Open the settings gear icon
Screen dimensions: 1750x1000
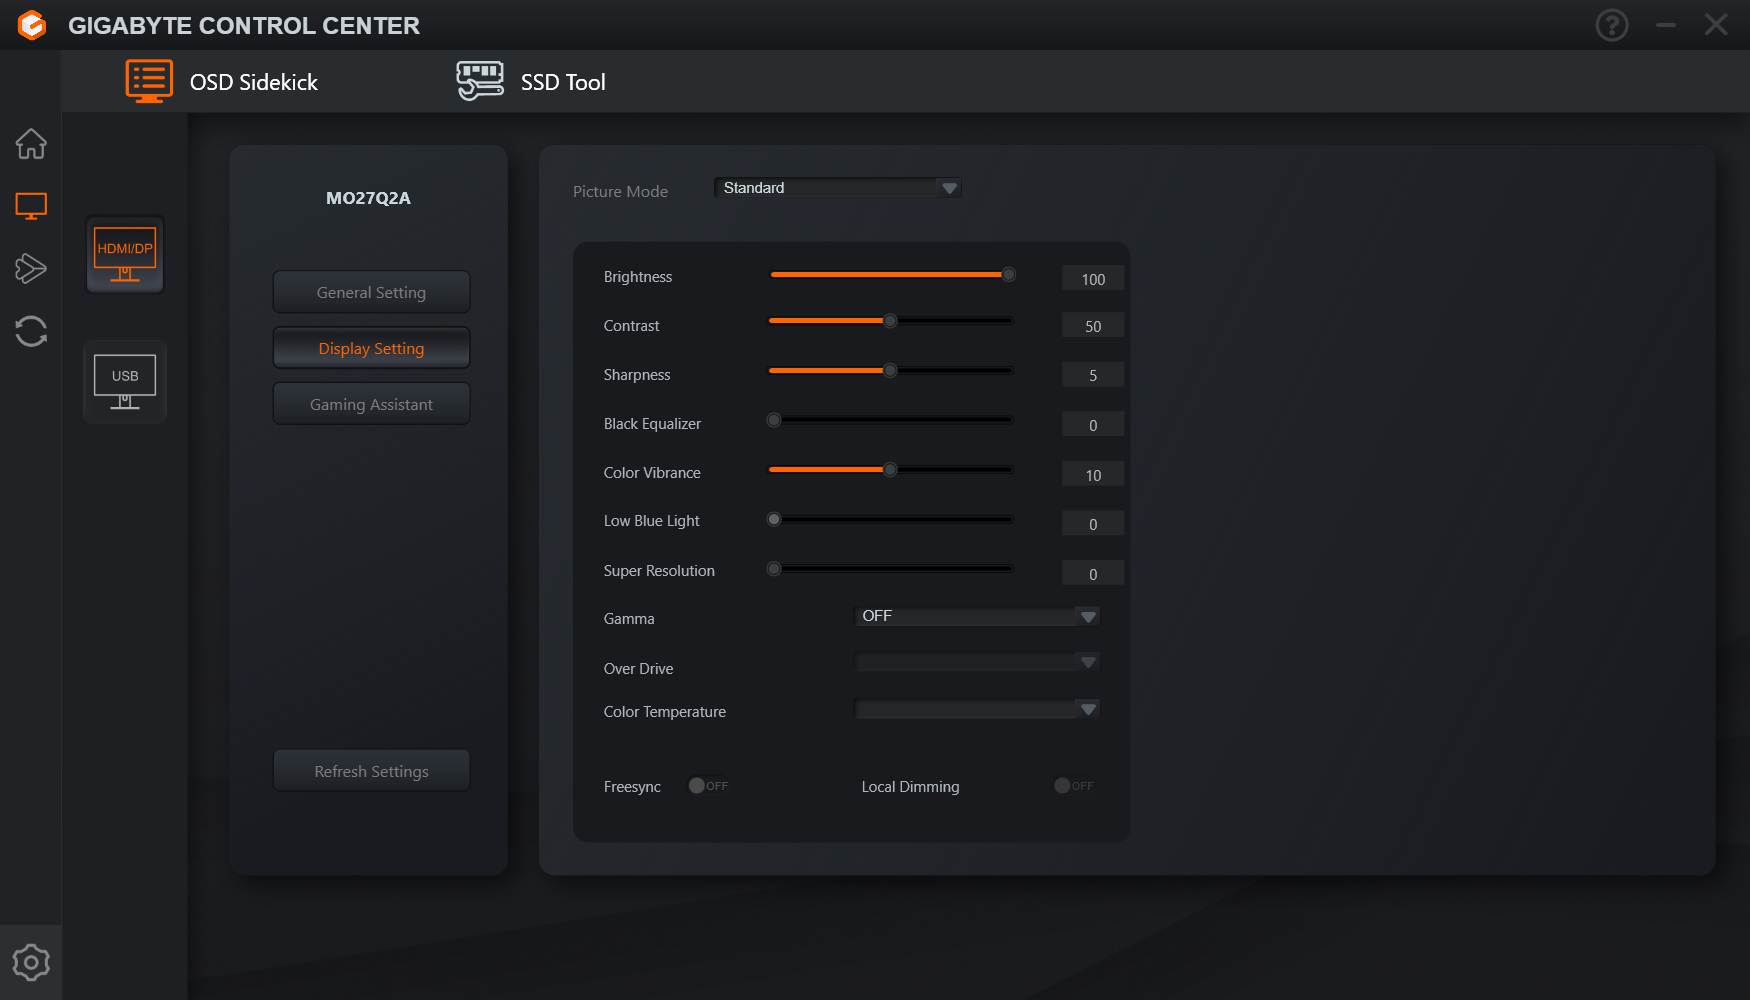click(x=31, y=962)
